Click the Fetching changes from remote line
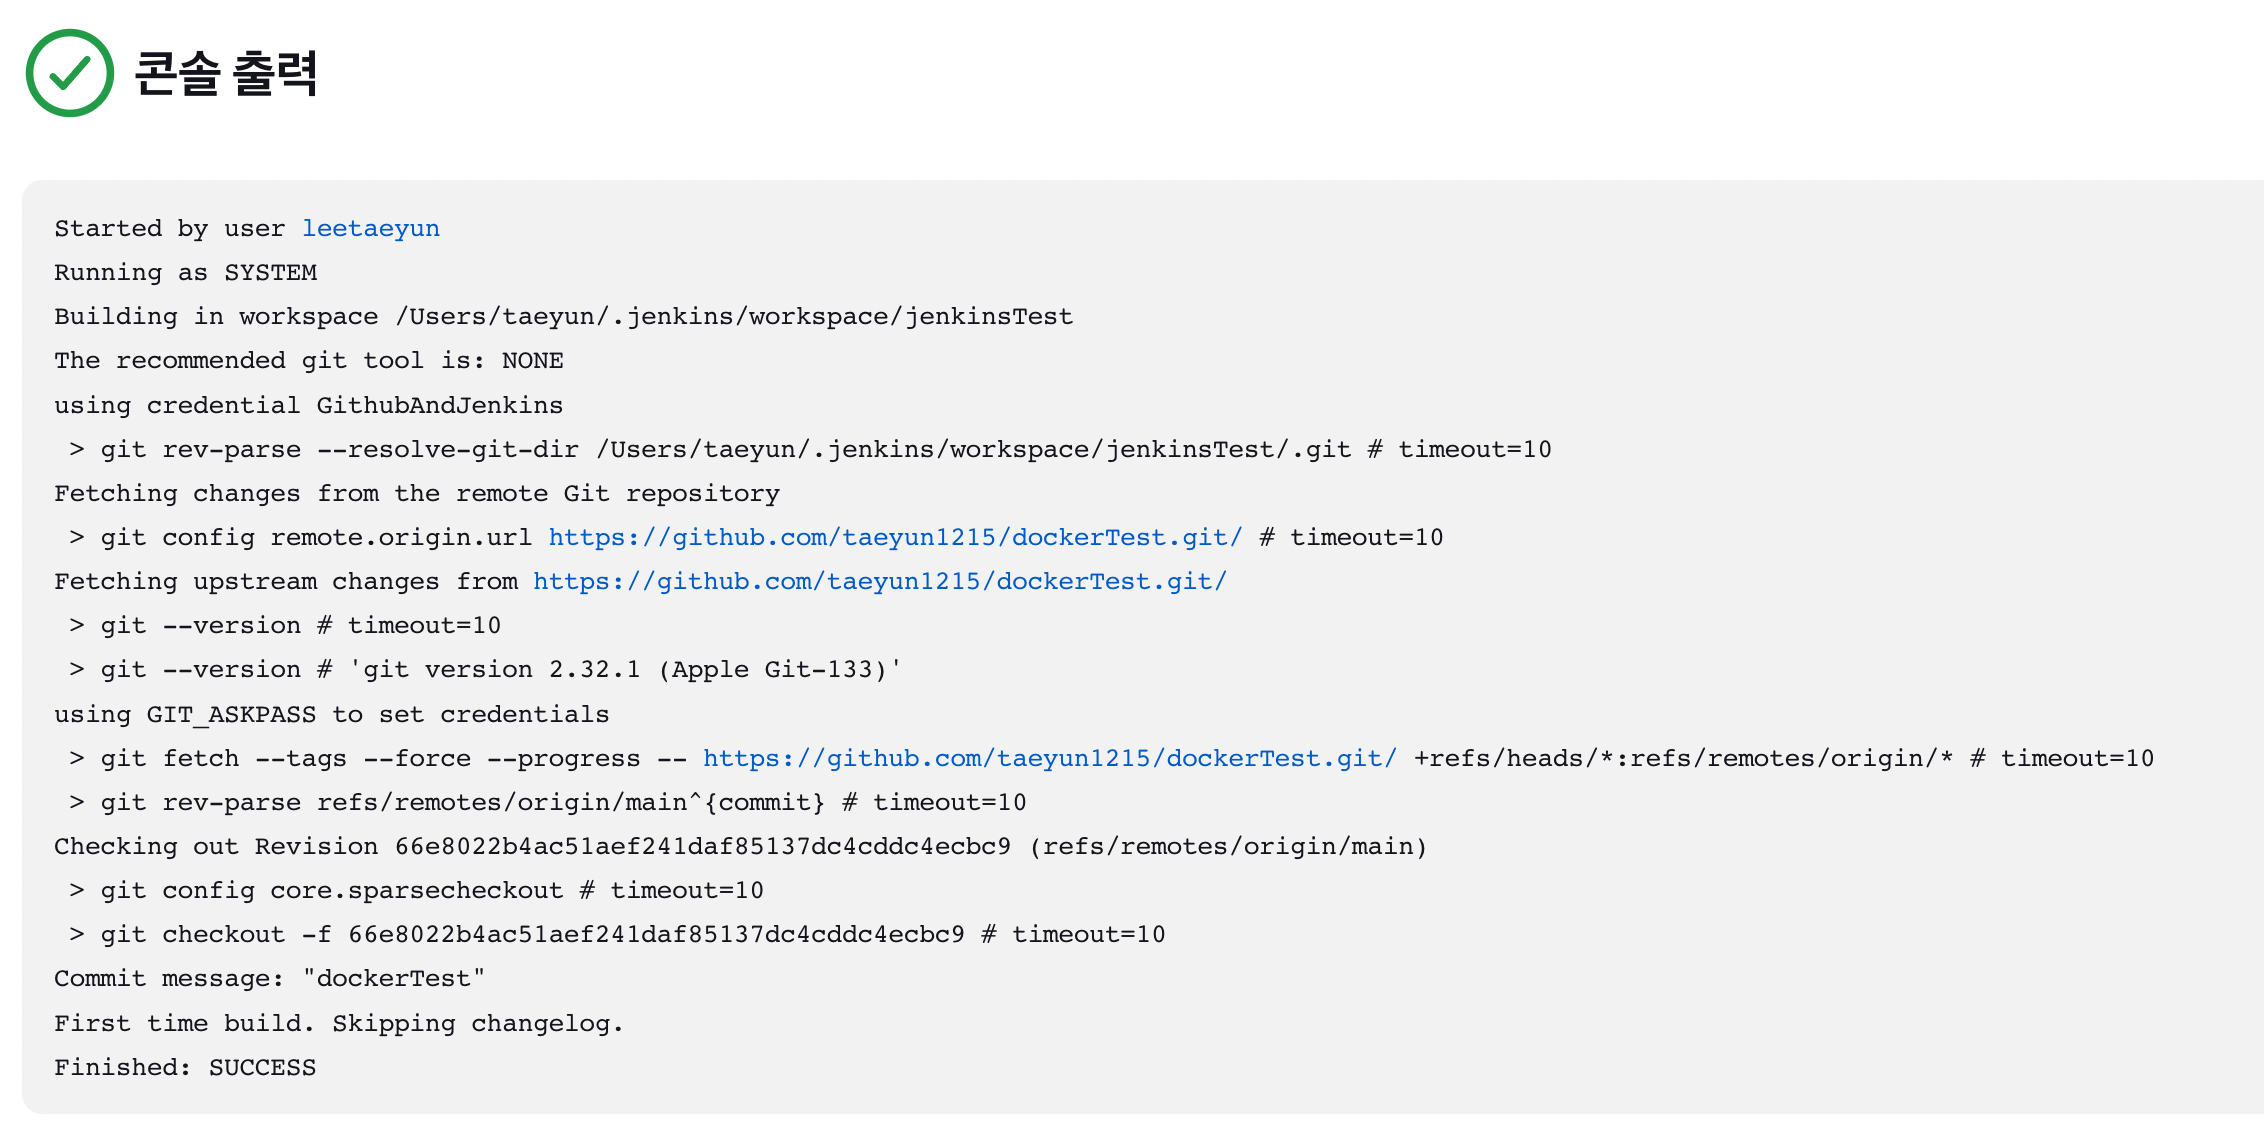 [x=416, y=494]
